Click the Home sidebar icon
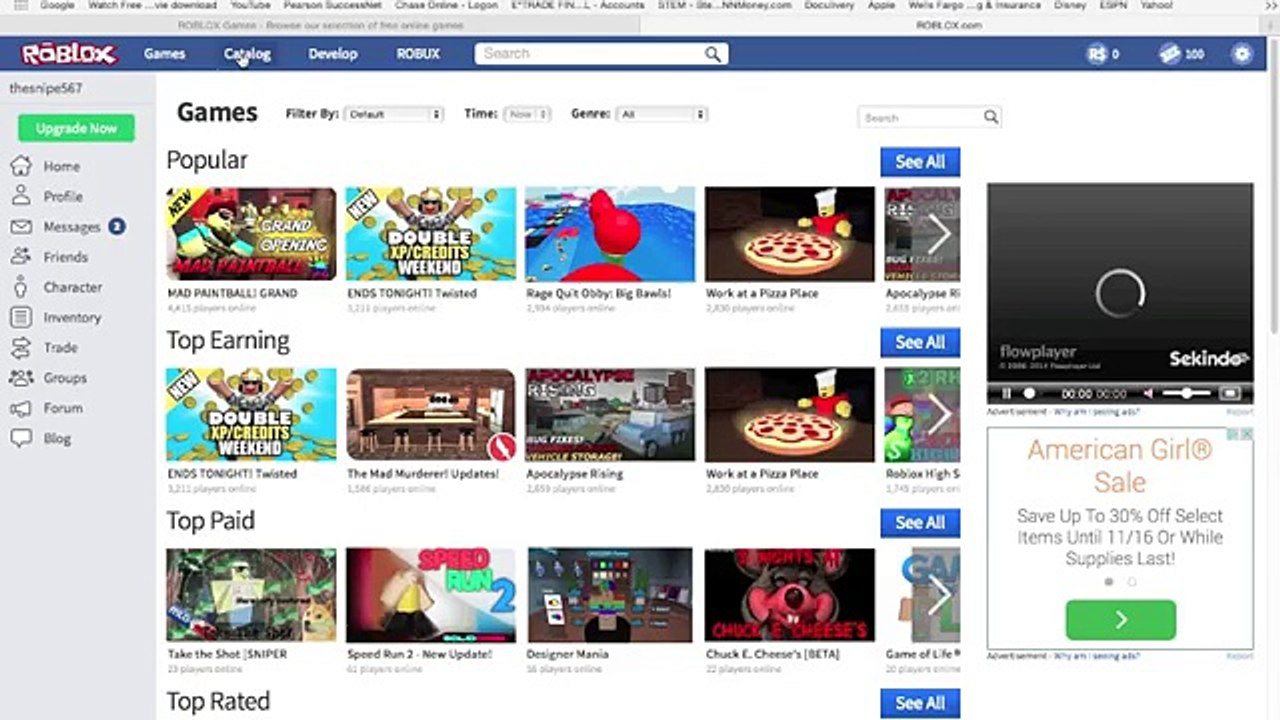Screen dimensions: 1280x720 click(21, 166)
